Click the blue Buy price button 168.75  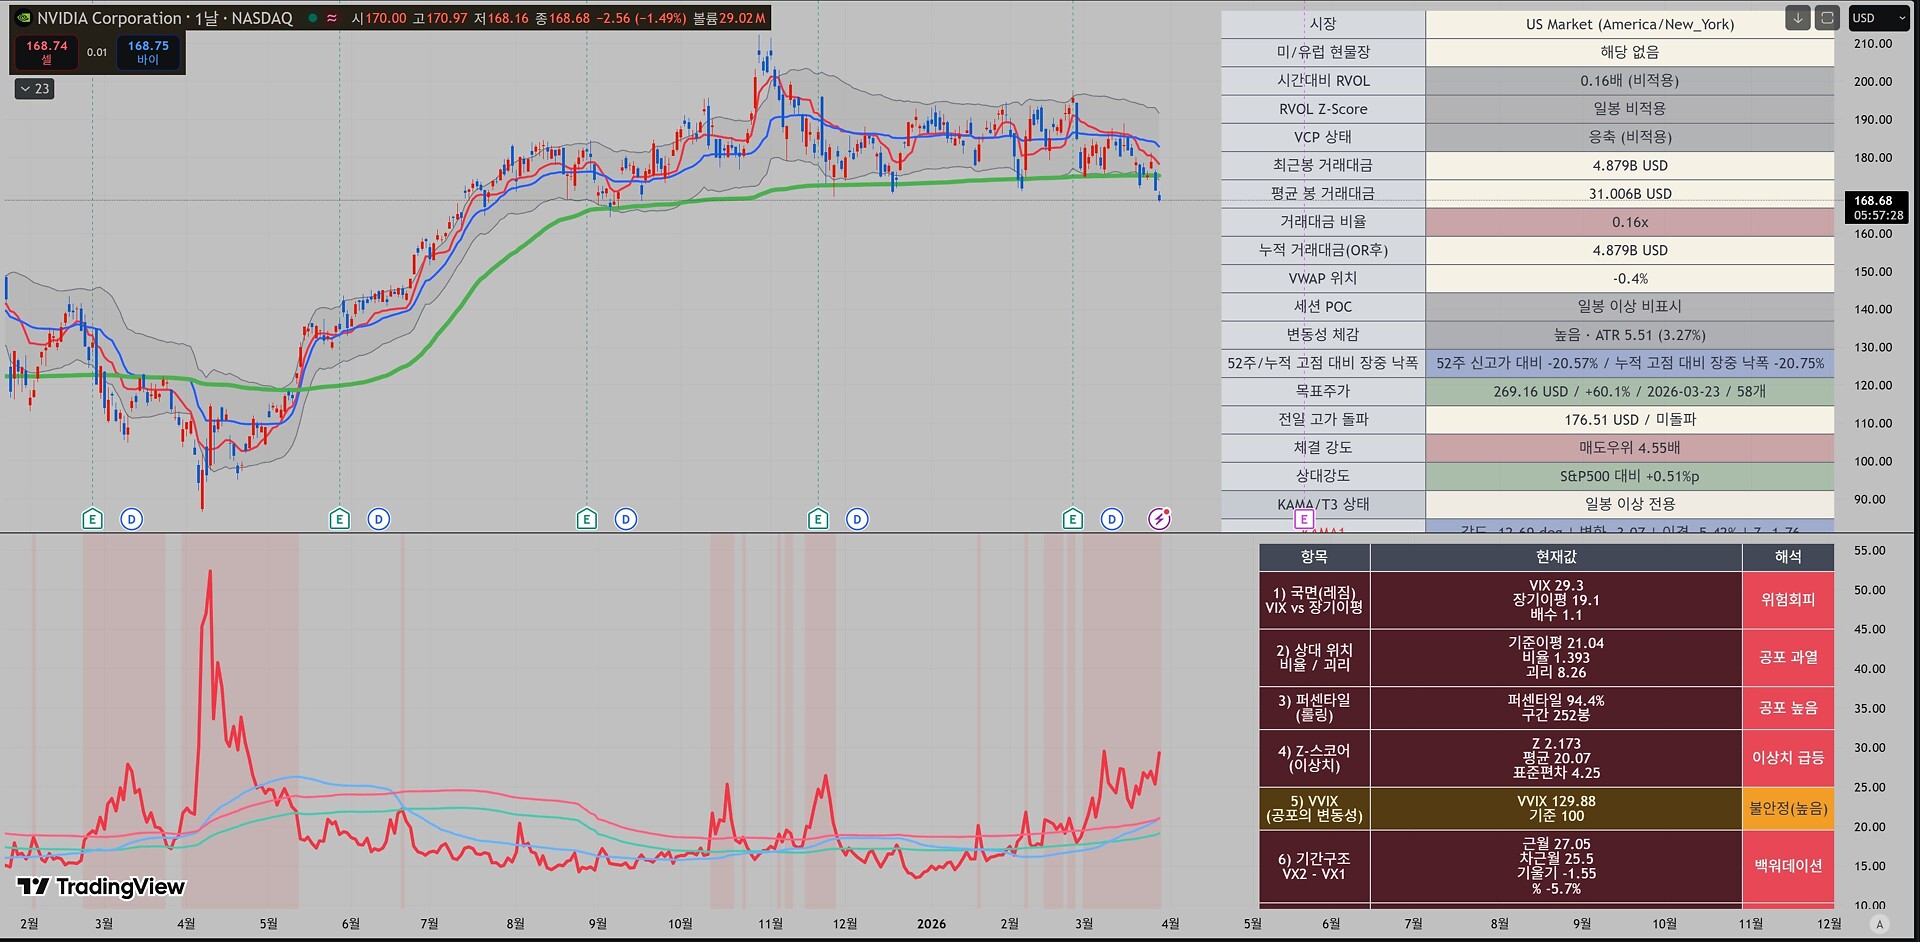[148, 52]
